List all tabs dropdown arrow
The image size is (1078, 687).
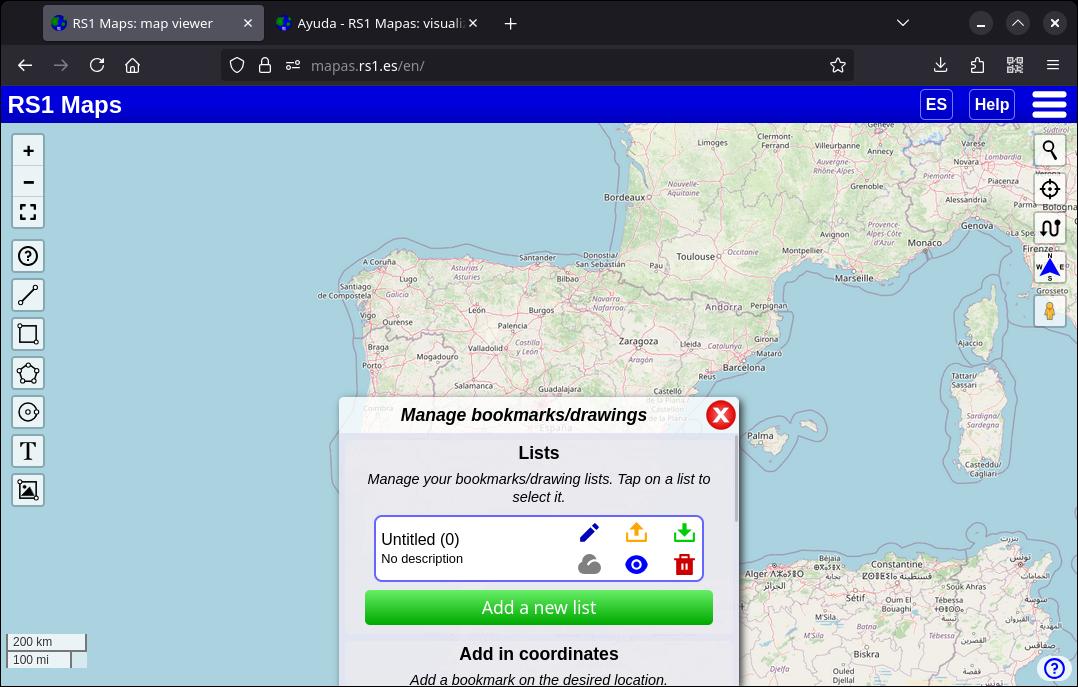(x=903, y=23)
